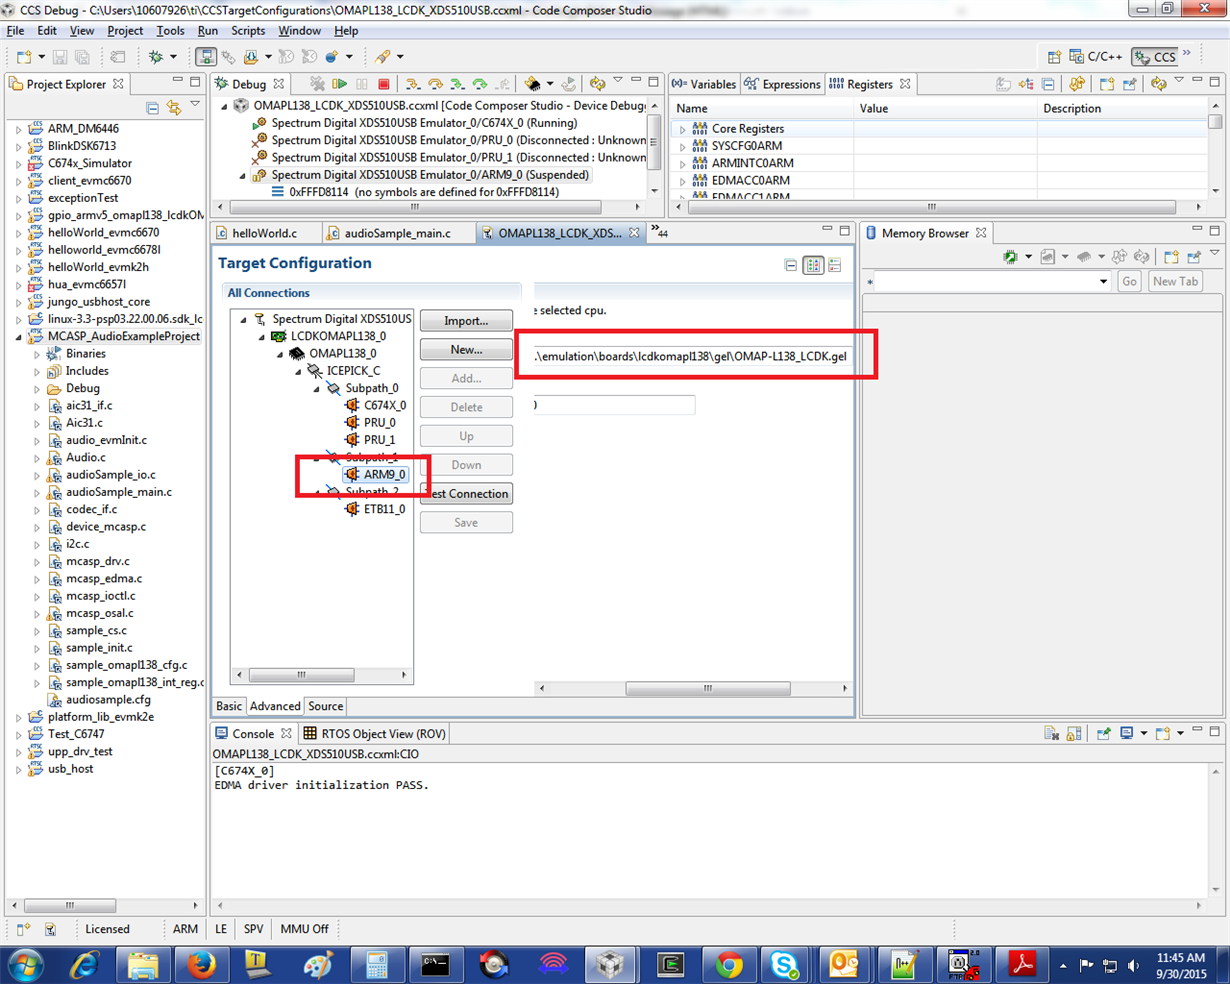This screenshot has height=984, width=1230.
Task: Select audioSample_io.c in Project Explorer
Action: 110,475
